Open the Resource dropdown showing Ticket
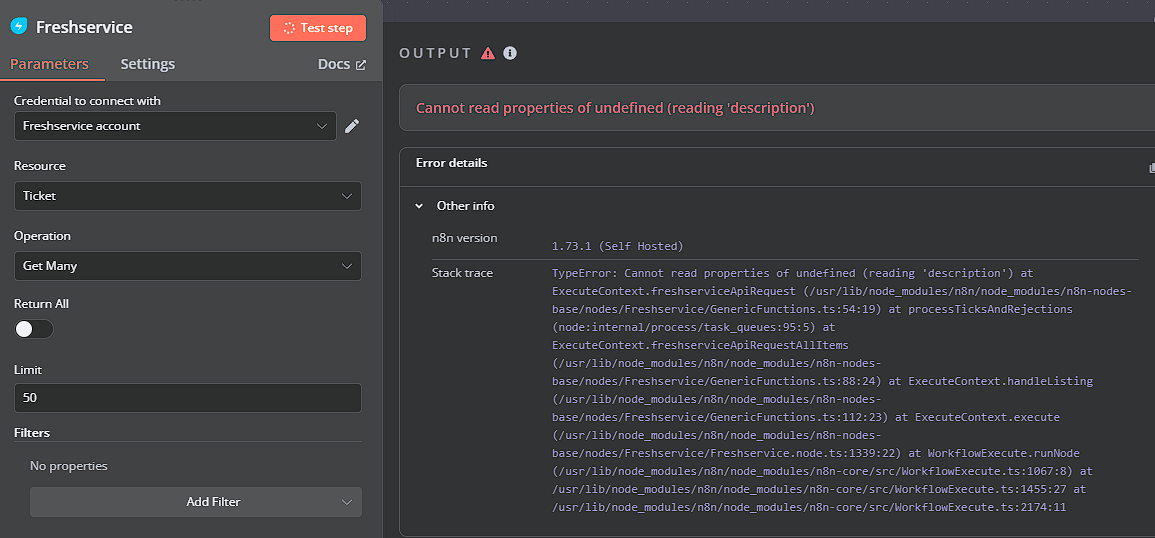This screenshot has height=538, width=1155. pos(188,196)
